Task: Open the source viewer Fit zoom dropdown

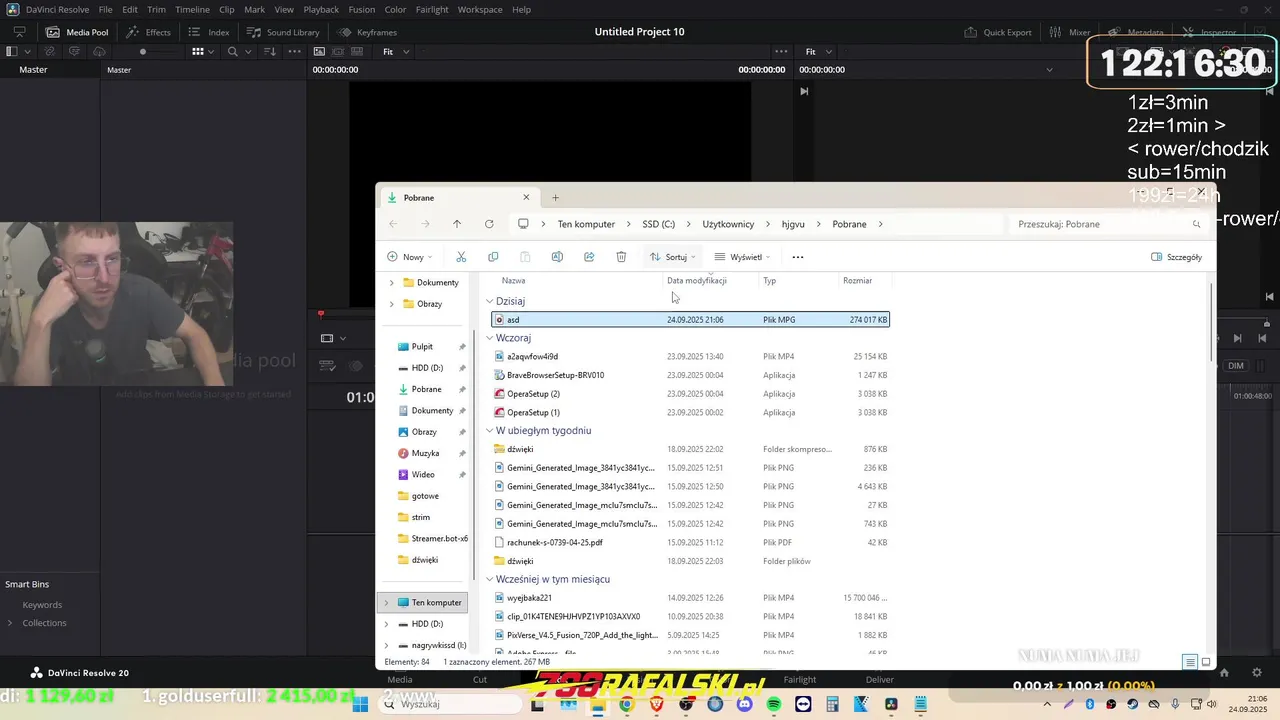Action: (x=396, y=51)
